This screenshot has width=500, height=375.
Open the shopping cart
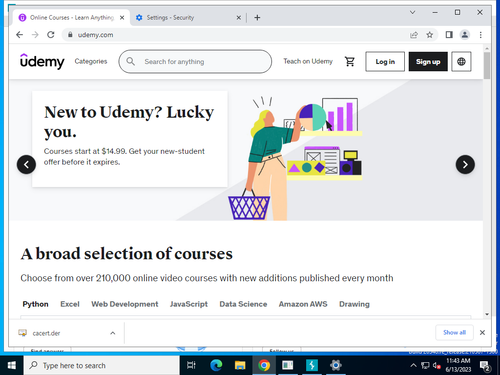pos(350,61)
